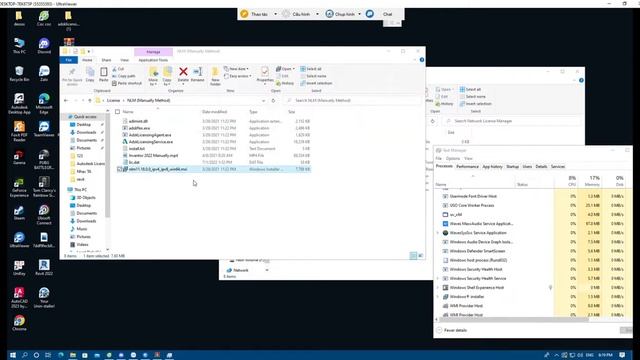Expand WavesSysSvc Service Application process

tap(438, 233)
